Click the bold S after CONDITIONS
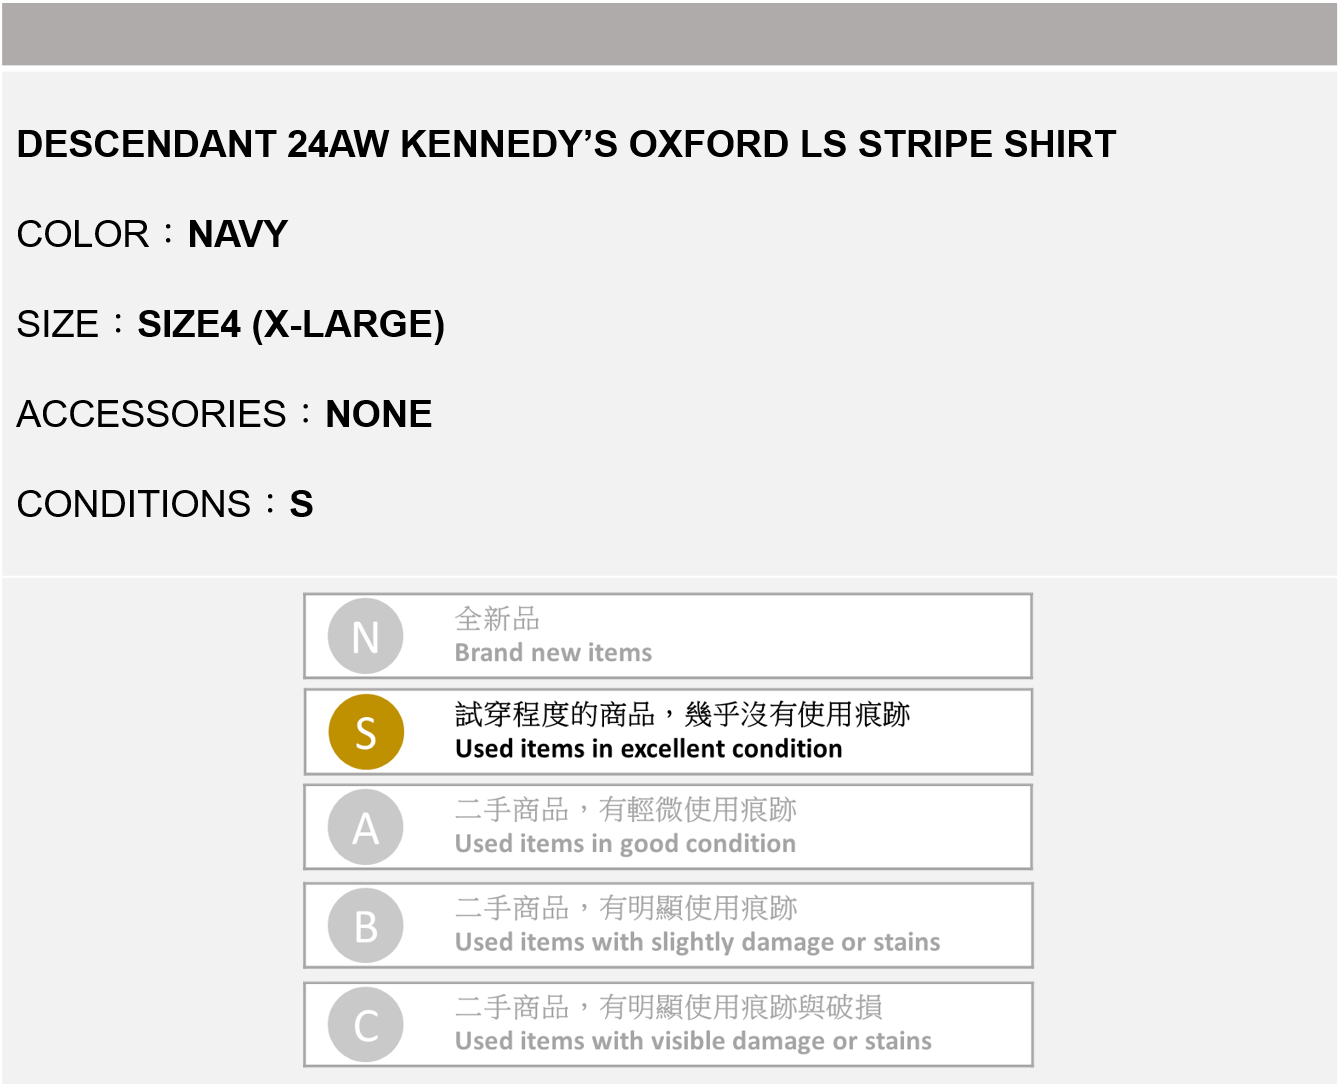This screenshot has height=1088, width=1343. [x=301, y=504]
